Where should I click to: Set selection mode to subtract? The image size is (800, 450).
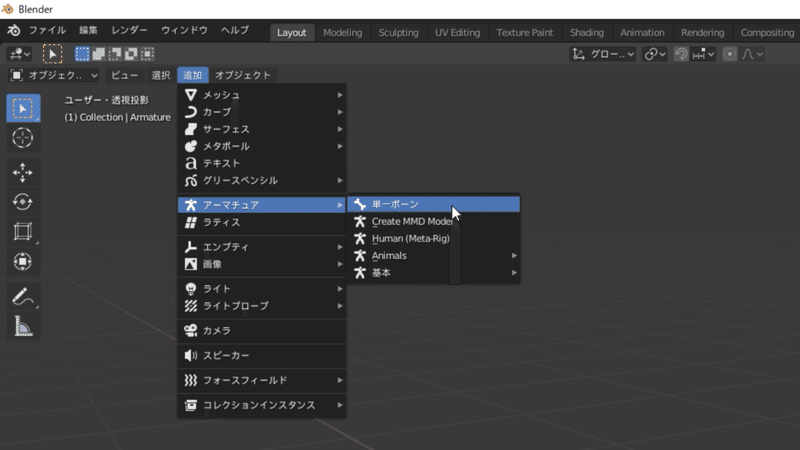tap(115, 54)
